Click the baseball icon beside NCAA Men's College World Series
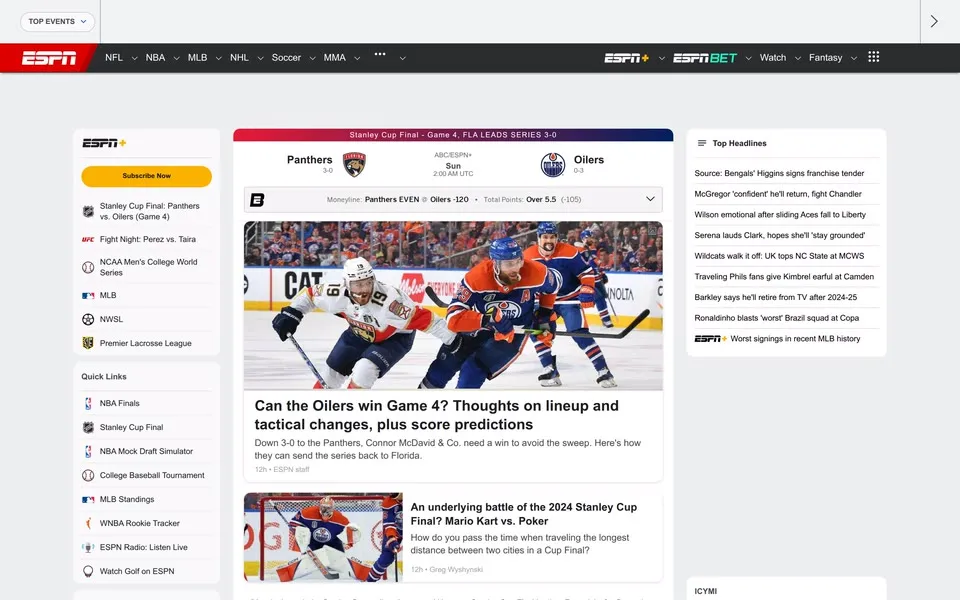The height and width of the screenshot is (600, 960). [x=88, y=268]
